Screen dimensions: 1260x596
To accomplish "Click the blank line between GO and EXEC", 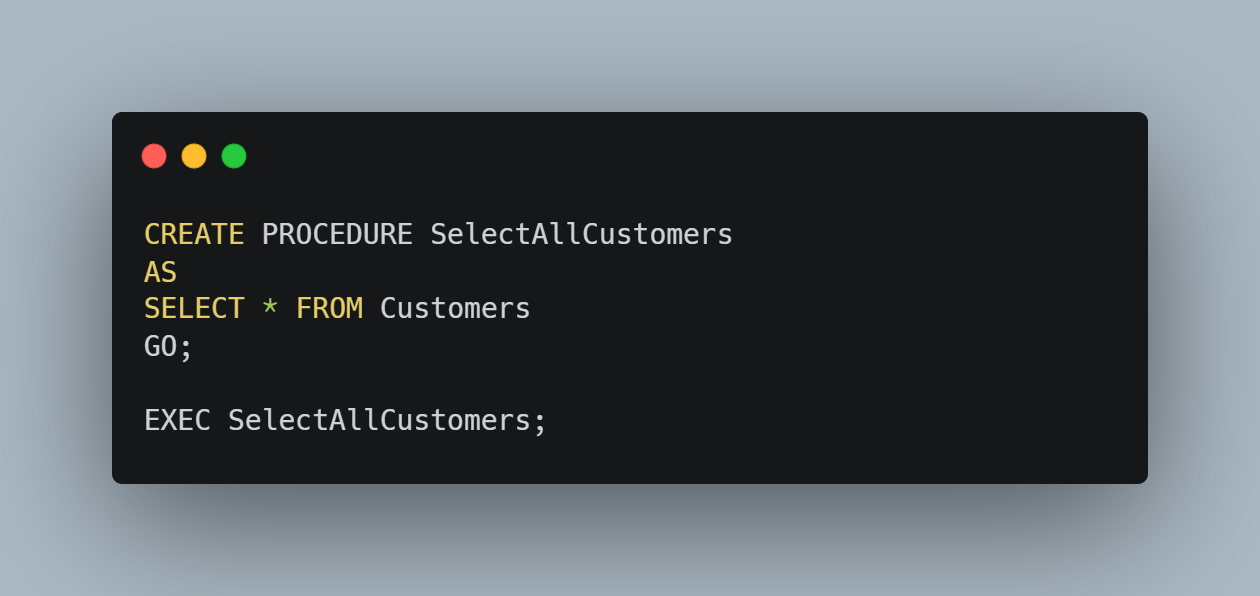I will tap(400, 383).
